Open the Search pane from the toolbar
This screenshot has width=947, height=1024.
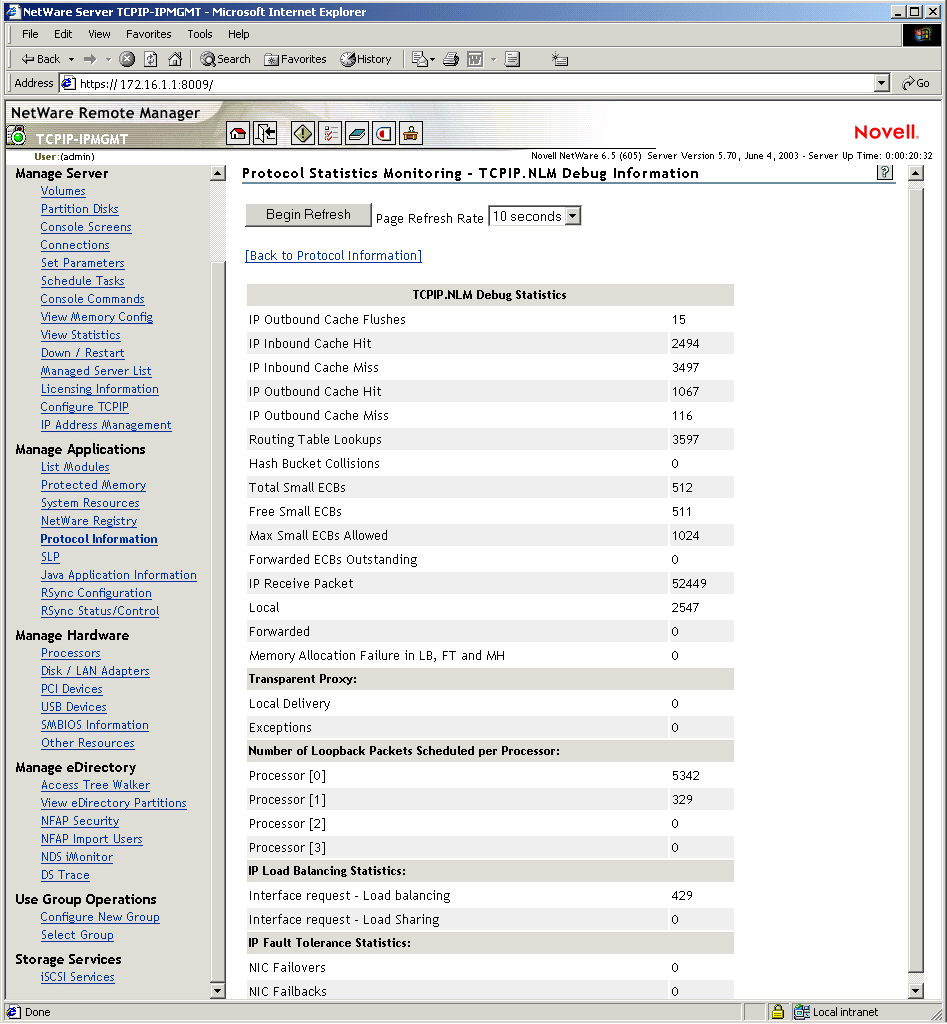tap(226, 59)
